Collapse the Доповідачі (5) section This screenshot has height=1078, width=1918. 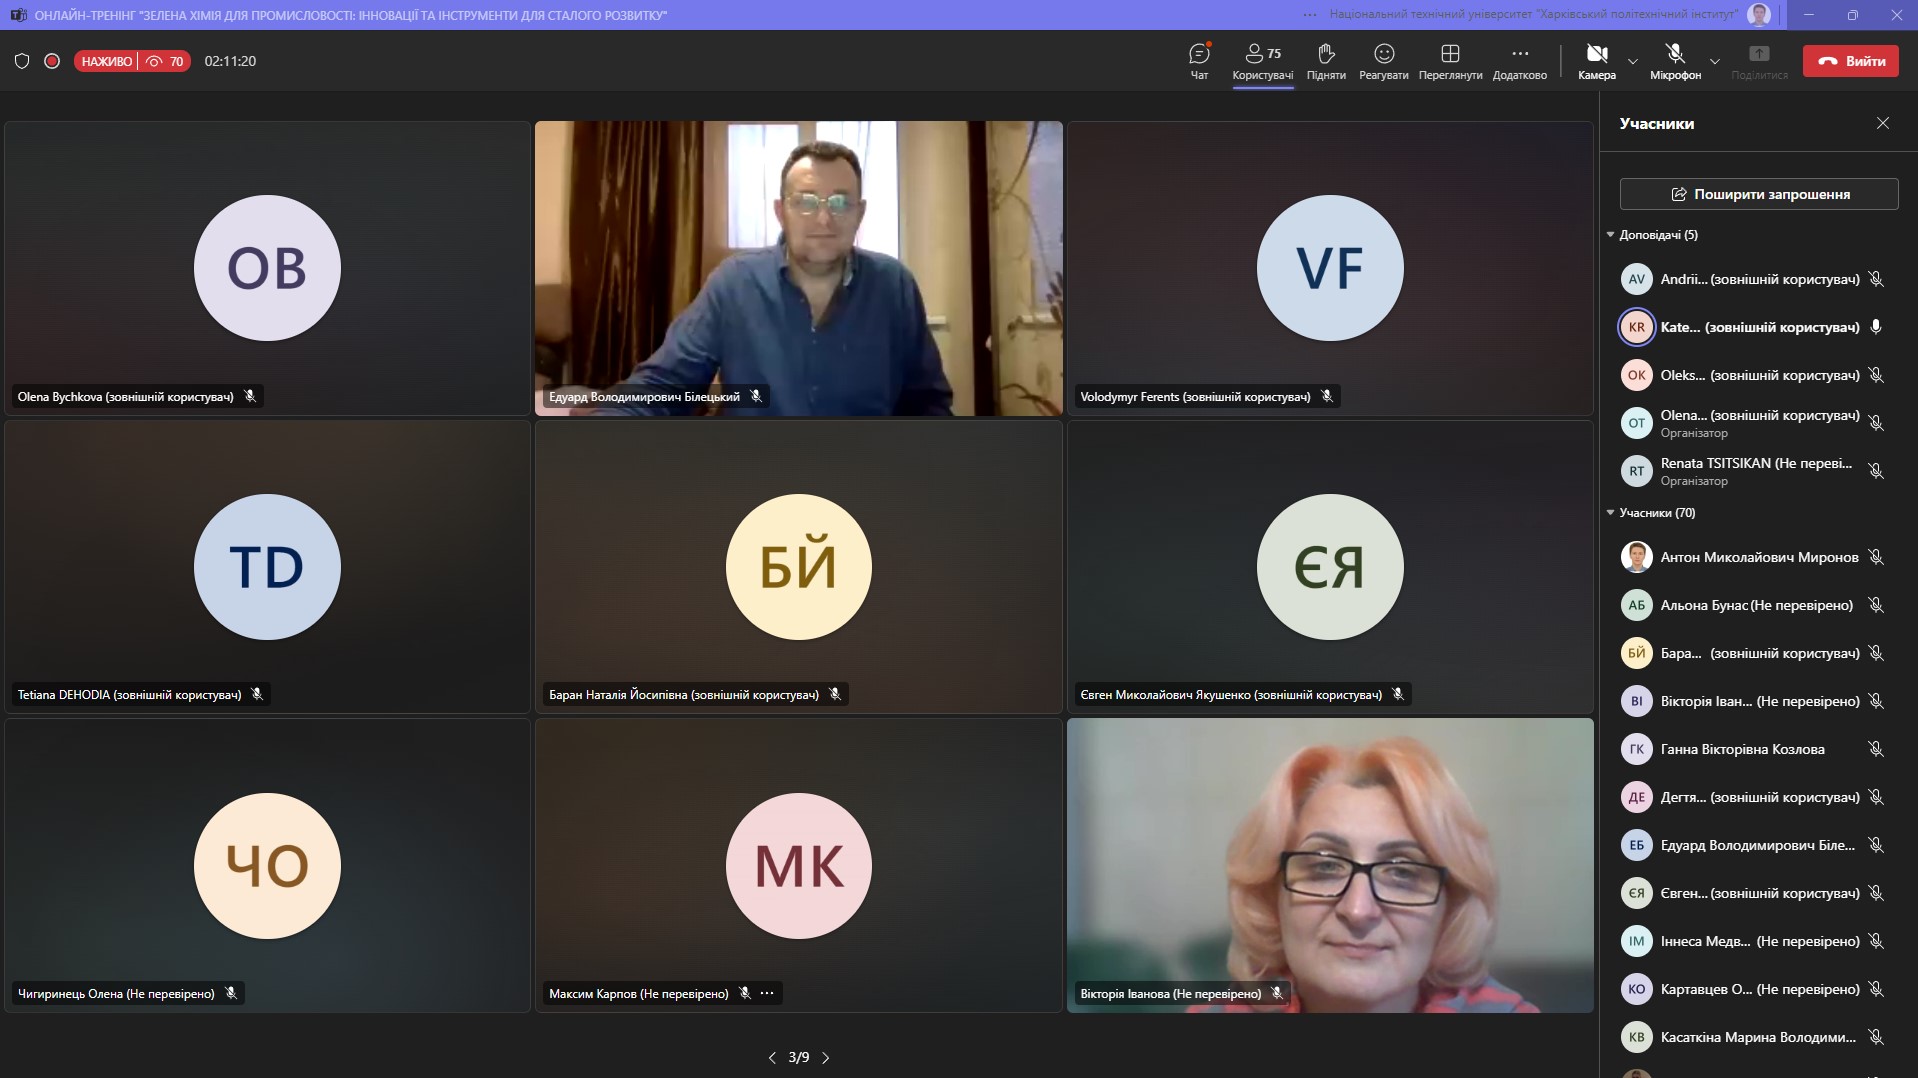pyautogui.click(x=1652, y=235)
